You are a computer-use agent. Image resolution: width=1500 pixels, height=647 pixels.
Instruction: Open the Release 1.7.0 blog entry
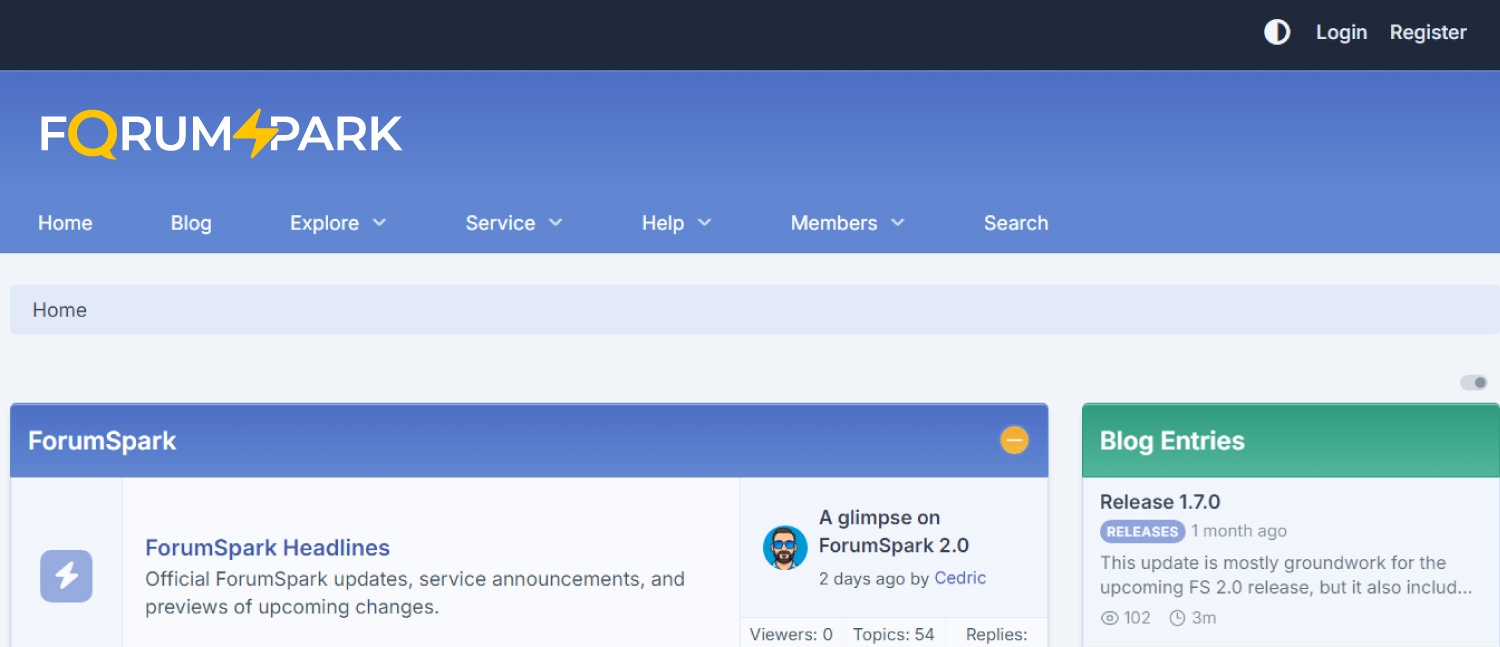pos(1160,502)
